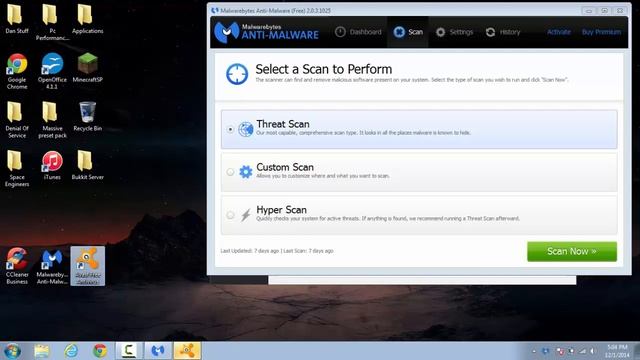Click the Activate link
640x360 pixels.
coord(559,32)
